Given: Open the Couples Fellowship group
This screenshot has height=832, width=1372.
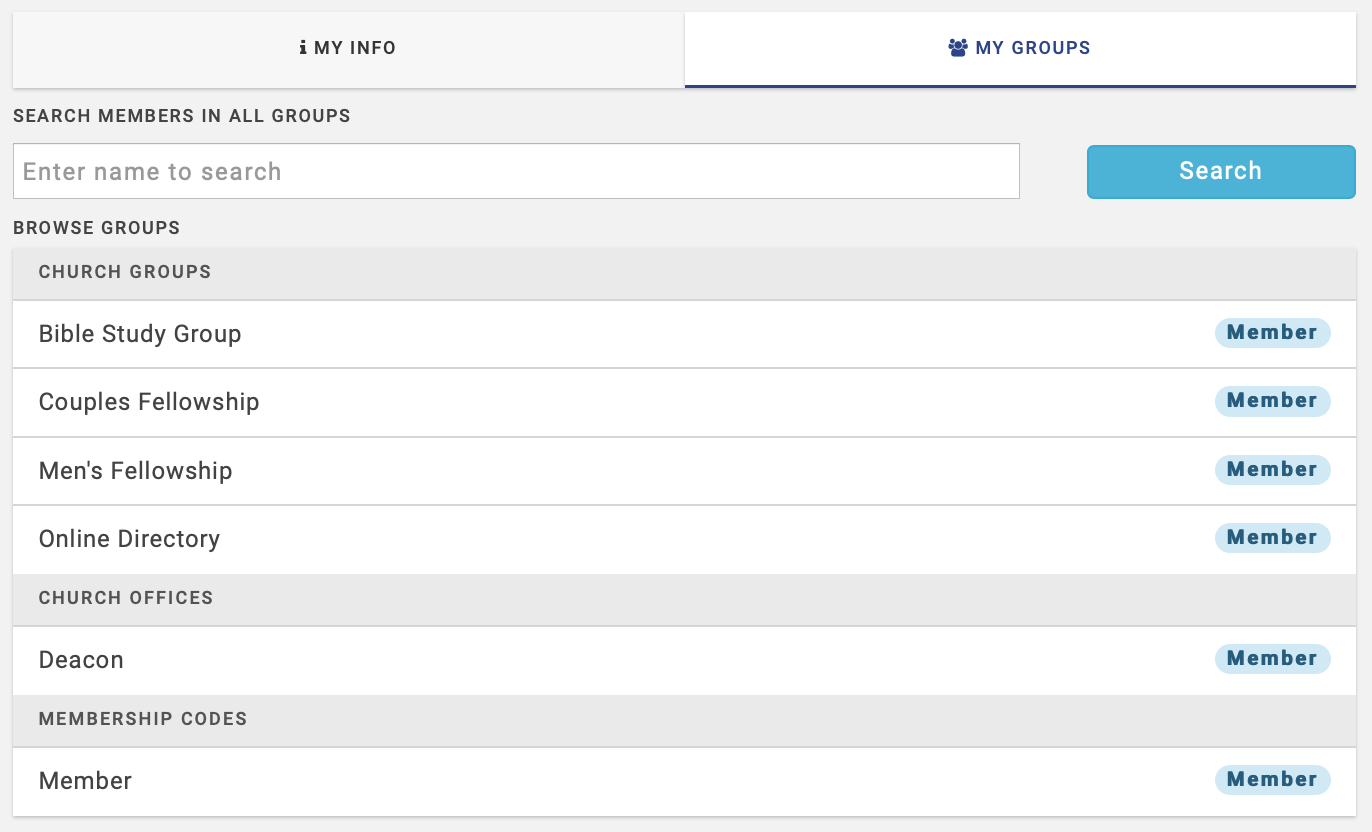Looking at the screenshot, I should coord(149,402).
